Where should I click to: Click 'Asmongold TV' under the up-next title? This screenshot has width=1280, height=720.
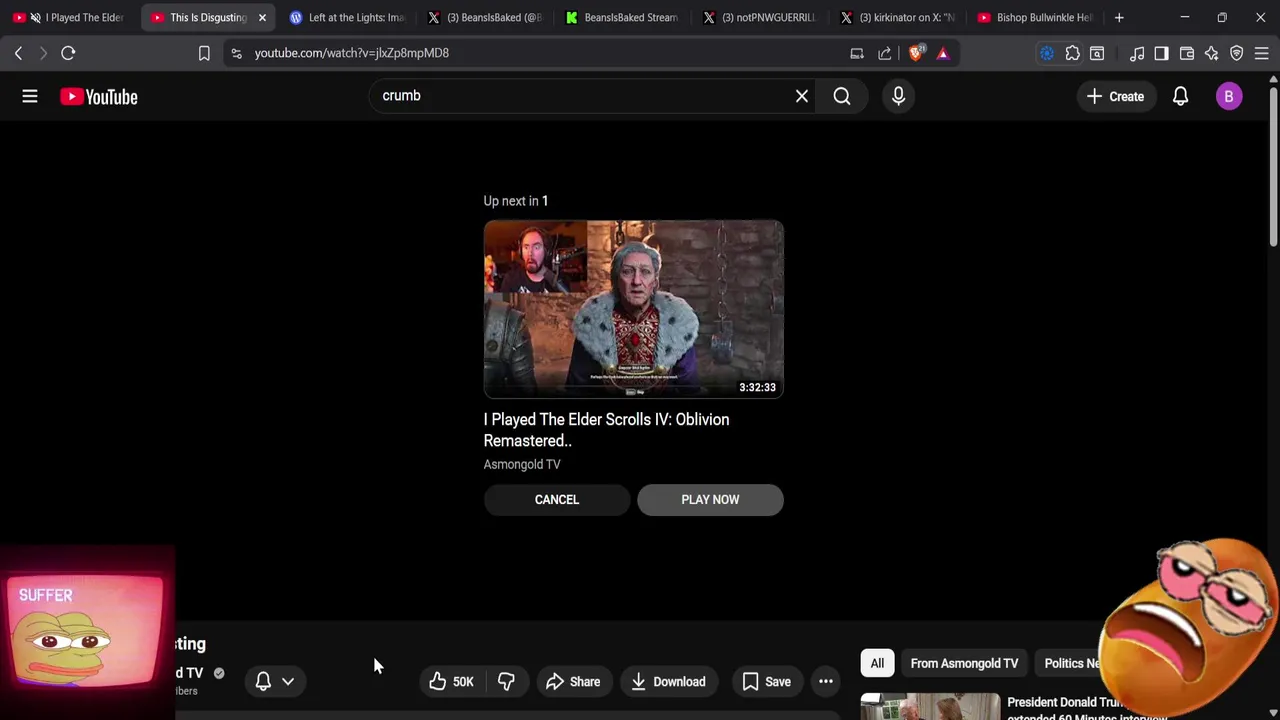tap(522, 464)
